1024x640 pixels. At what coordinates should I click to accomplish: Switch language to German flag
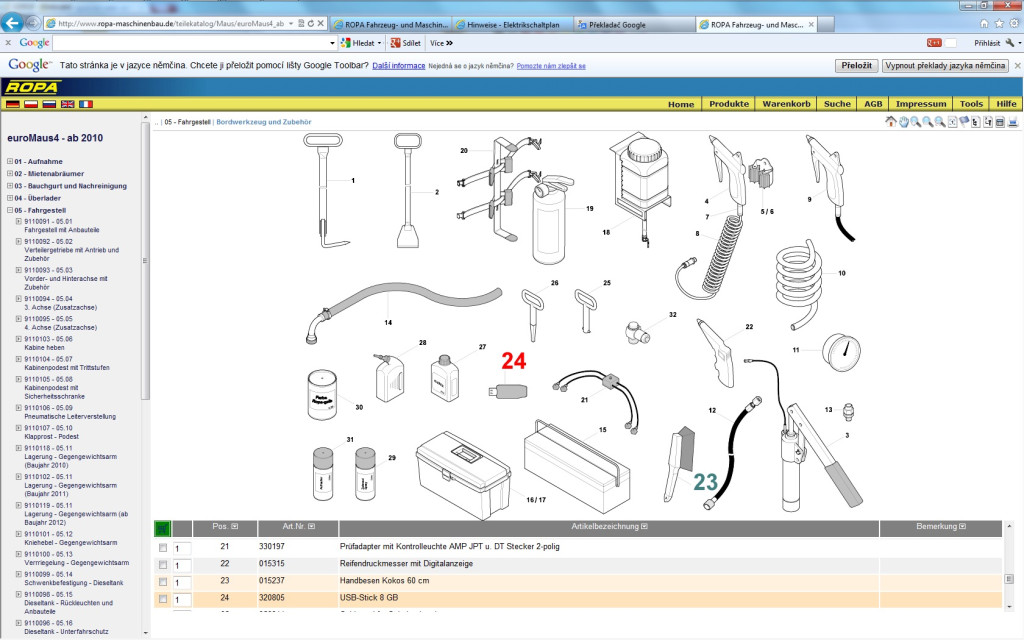(12, 104)
